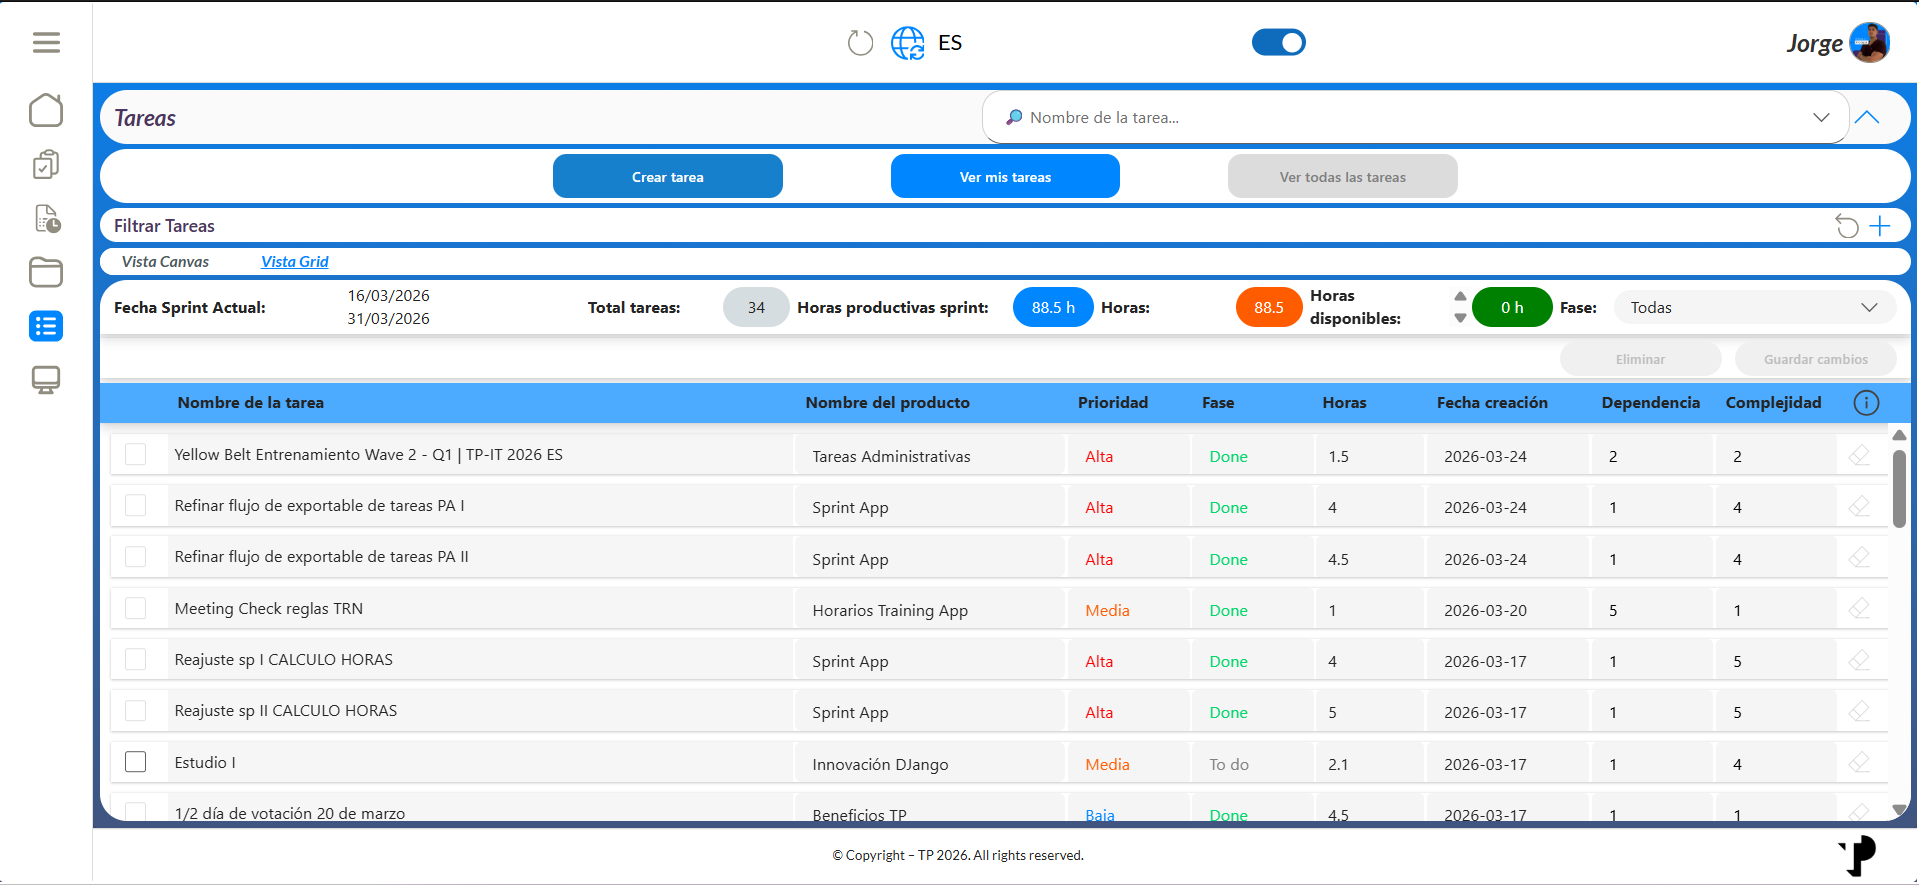Switch to the Vista Canvas tab
Viewport: 1919px width, 885px height.
[x=165, y=262]
